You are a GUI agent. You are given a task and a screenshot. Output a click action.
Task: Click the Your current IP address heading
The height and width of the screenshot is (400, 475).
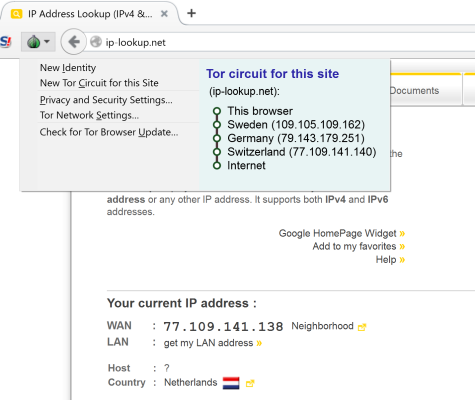click(182, 303)
